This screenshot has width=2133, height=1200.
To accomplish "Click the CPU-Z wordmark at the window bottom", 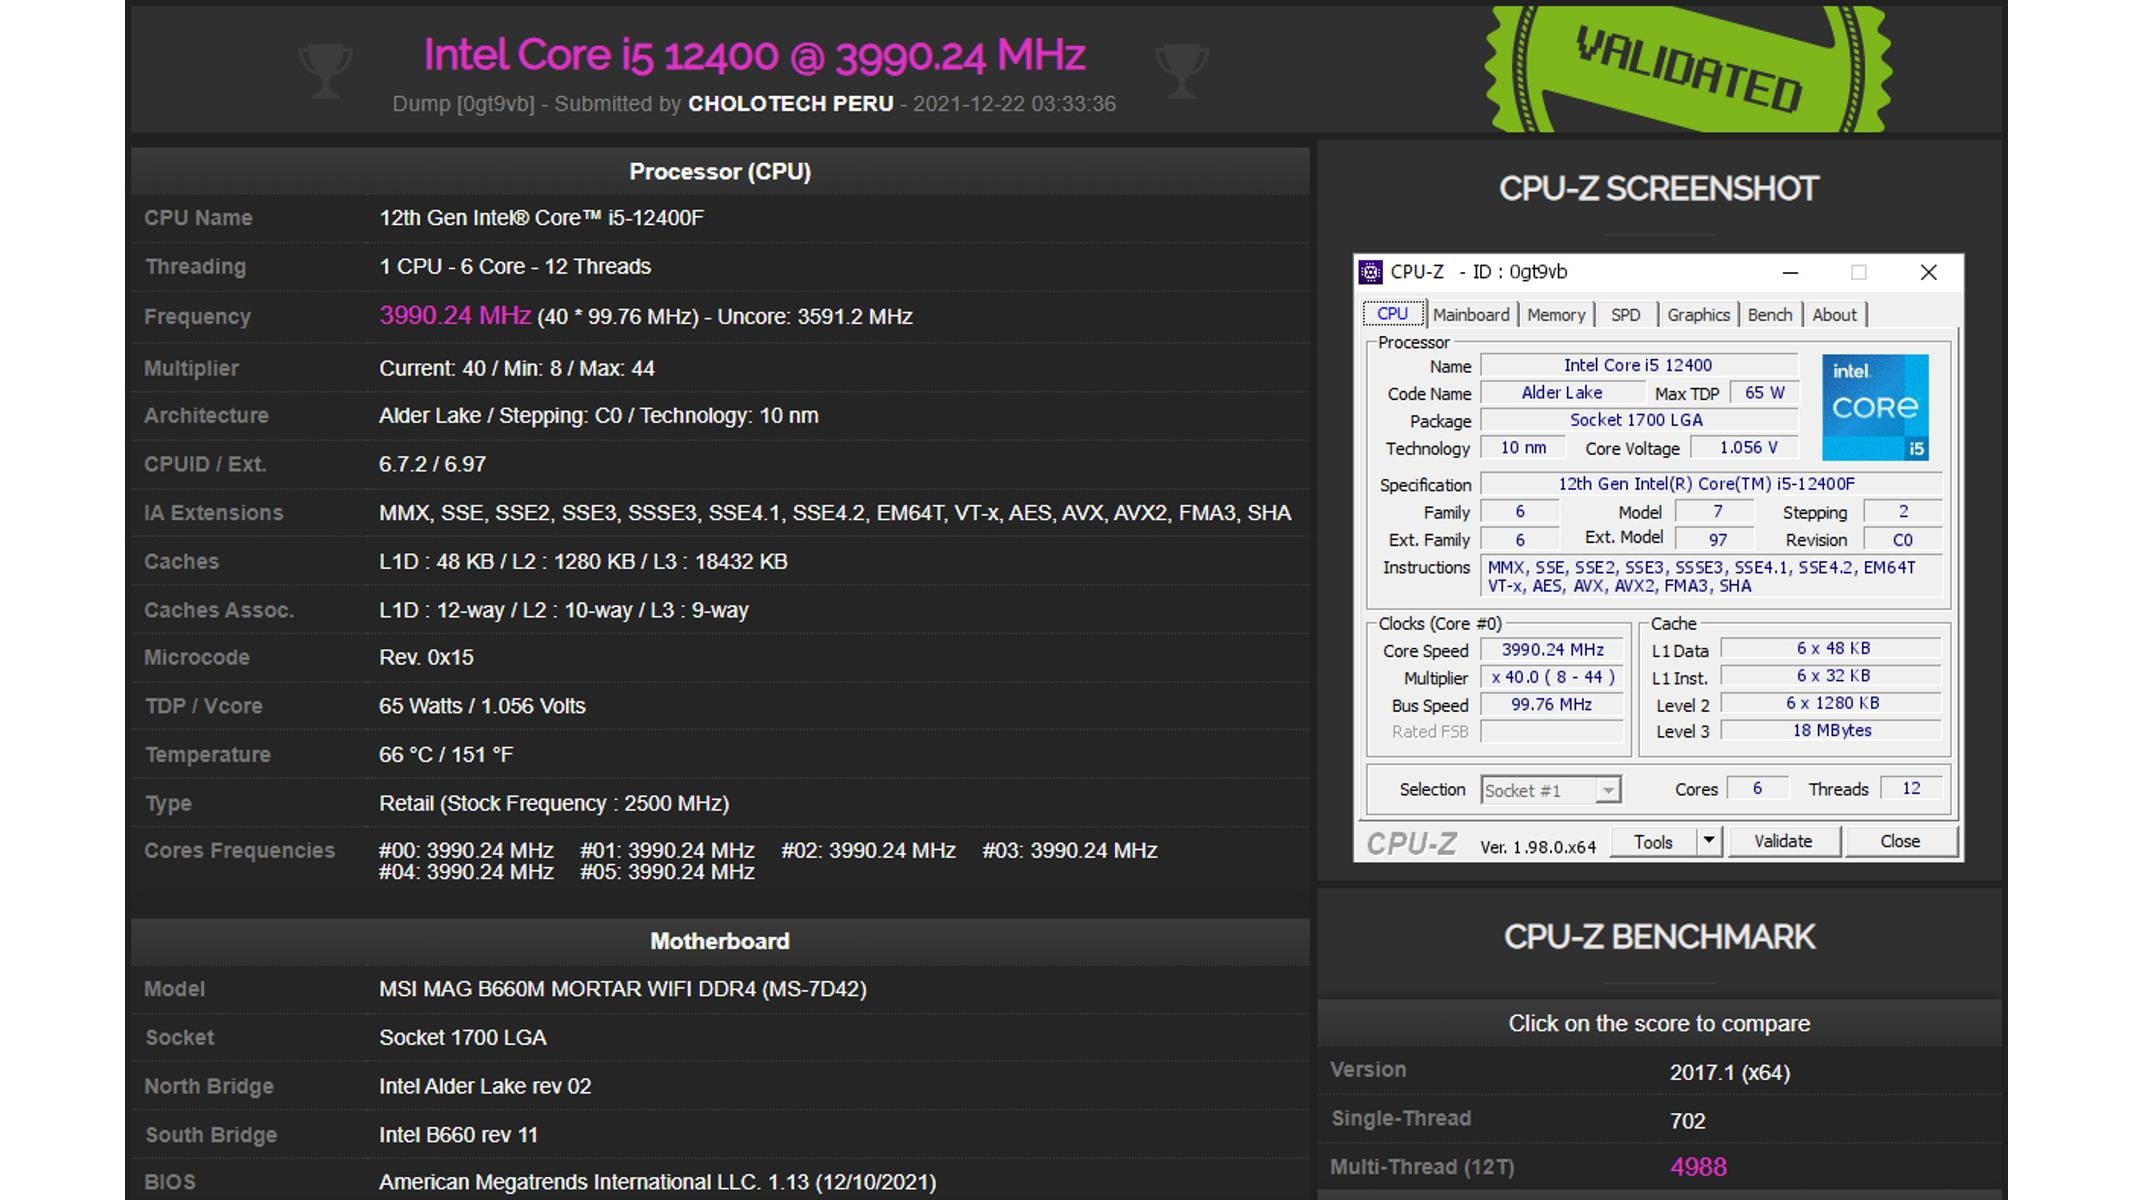I will 1413,843.
